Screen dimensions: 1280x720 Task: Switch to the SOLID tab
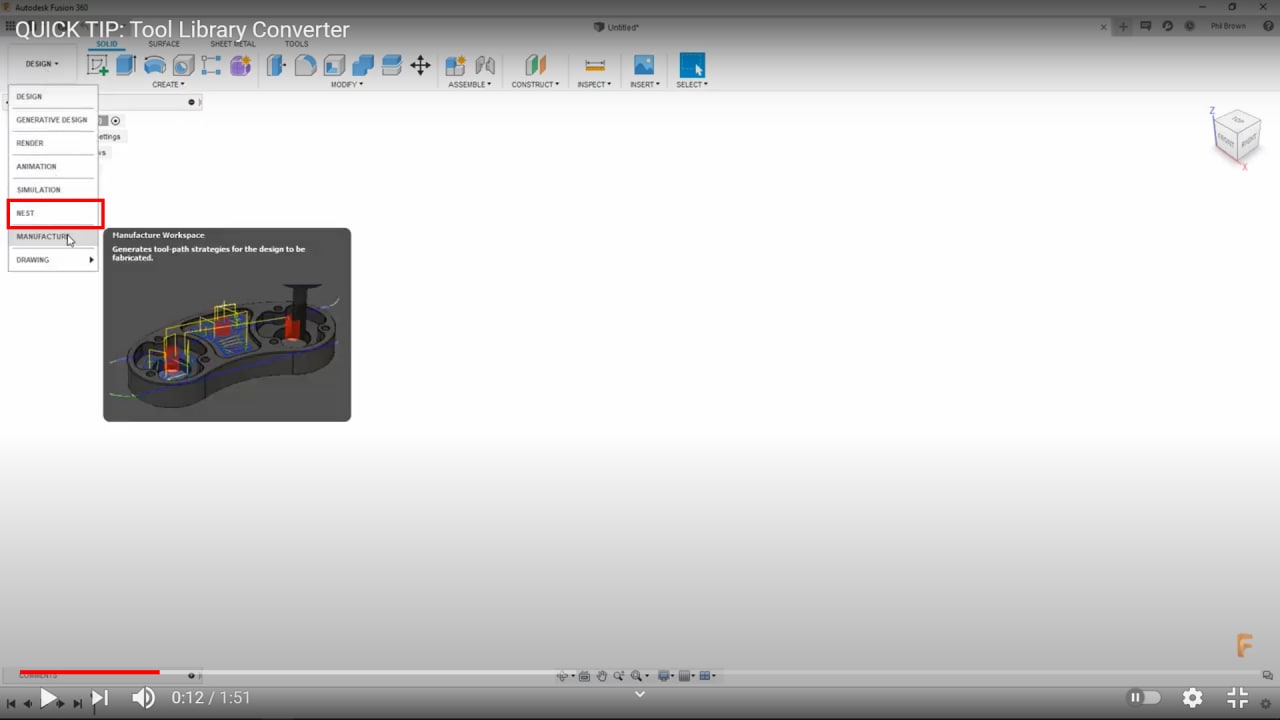click(x=106, y=44)
